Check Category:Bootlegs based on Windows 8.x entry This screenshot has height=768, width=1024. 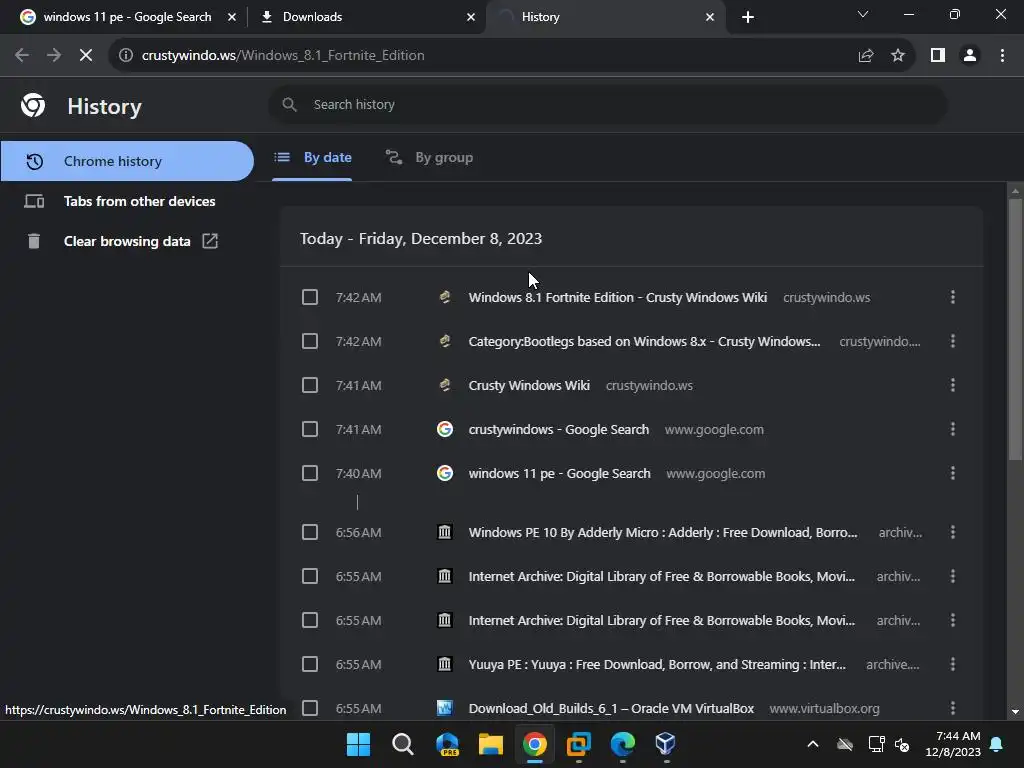coord(310,341)
